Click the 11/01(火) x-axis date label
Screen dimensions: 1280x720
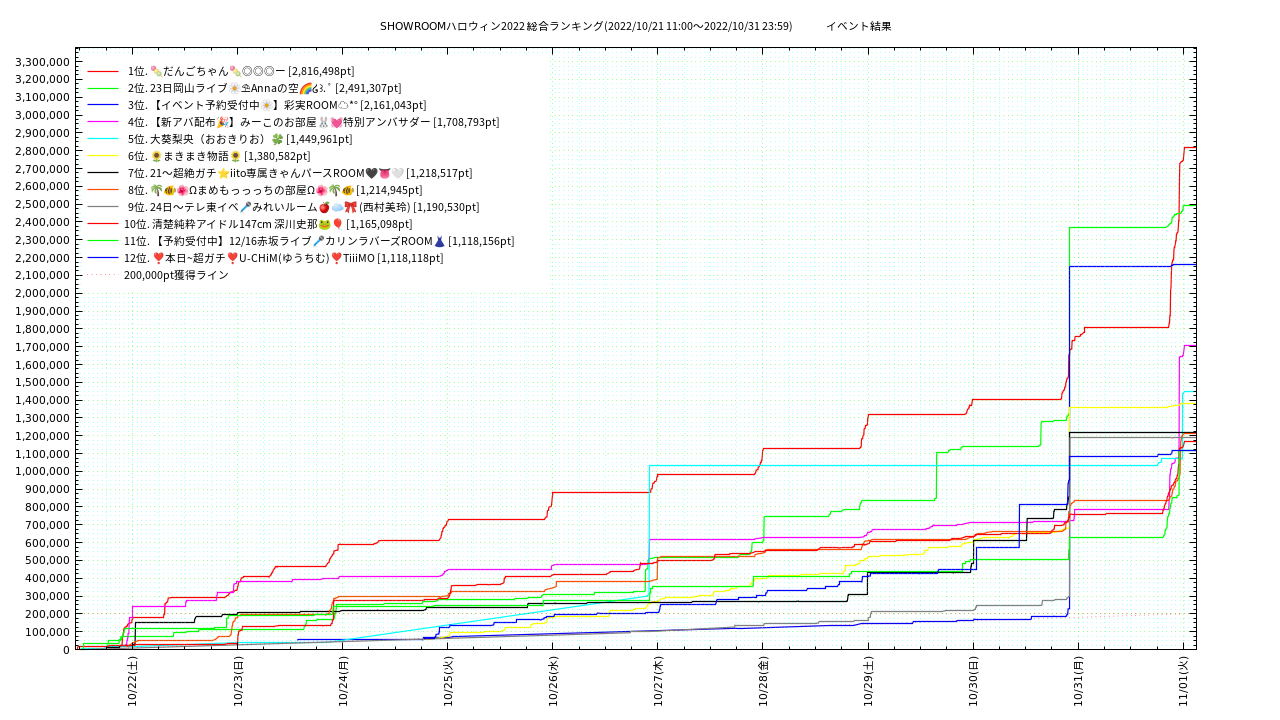(x=1183, y=681)
